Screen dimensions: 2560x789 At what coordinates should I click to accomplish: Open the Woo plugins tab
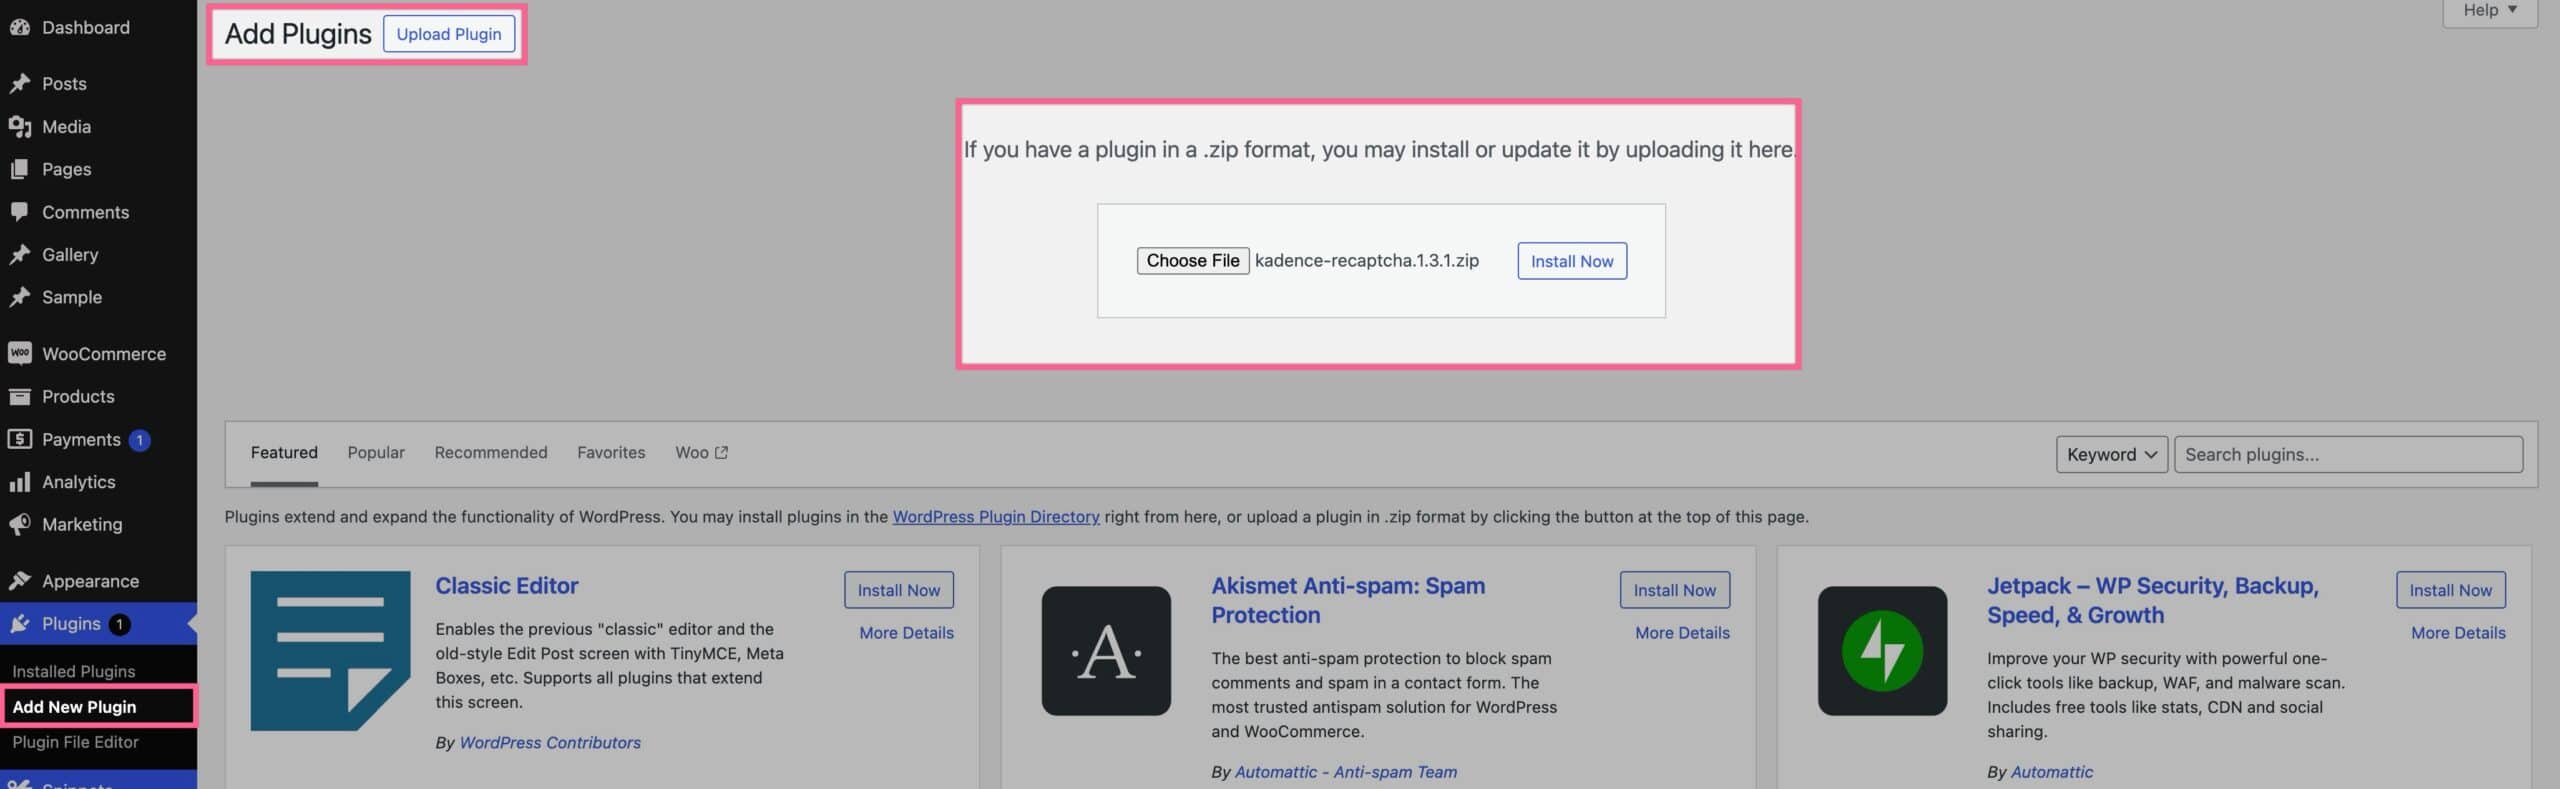pyautogui.click(x=701, y=453)
